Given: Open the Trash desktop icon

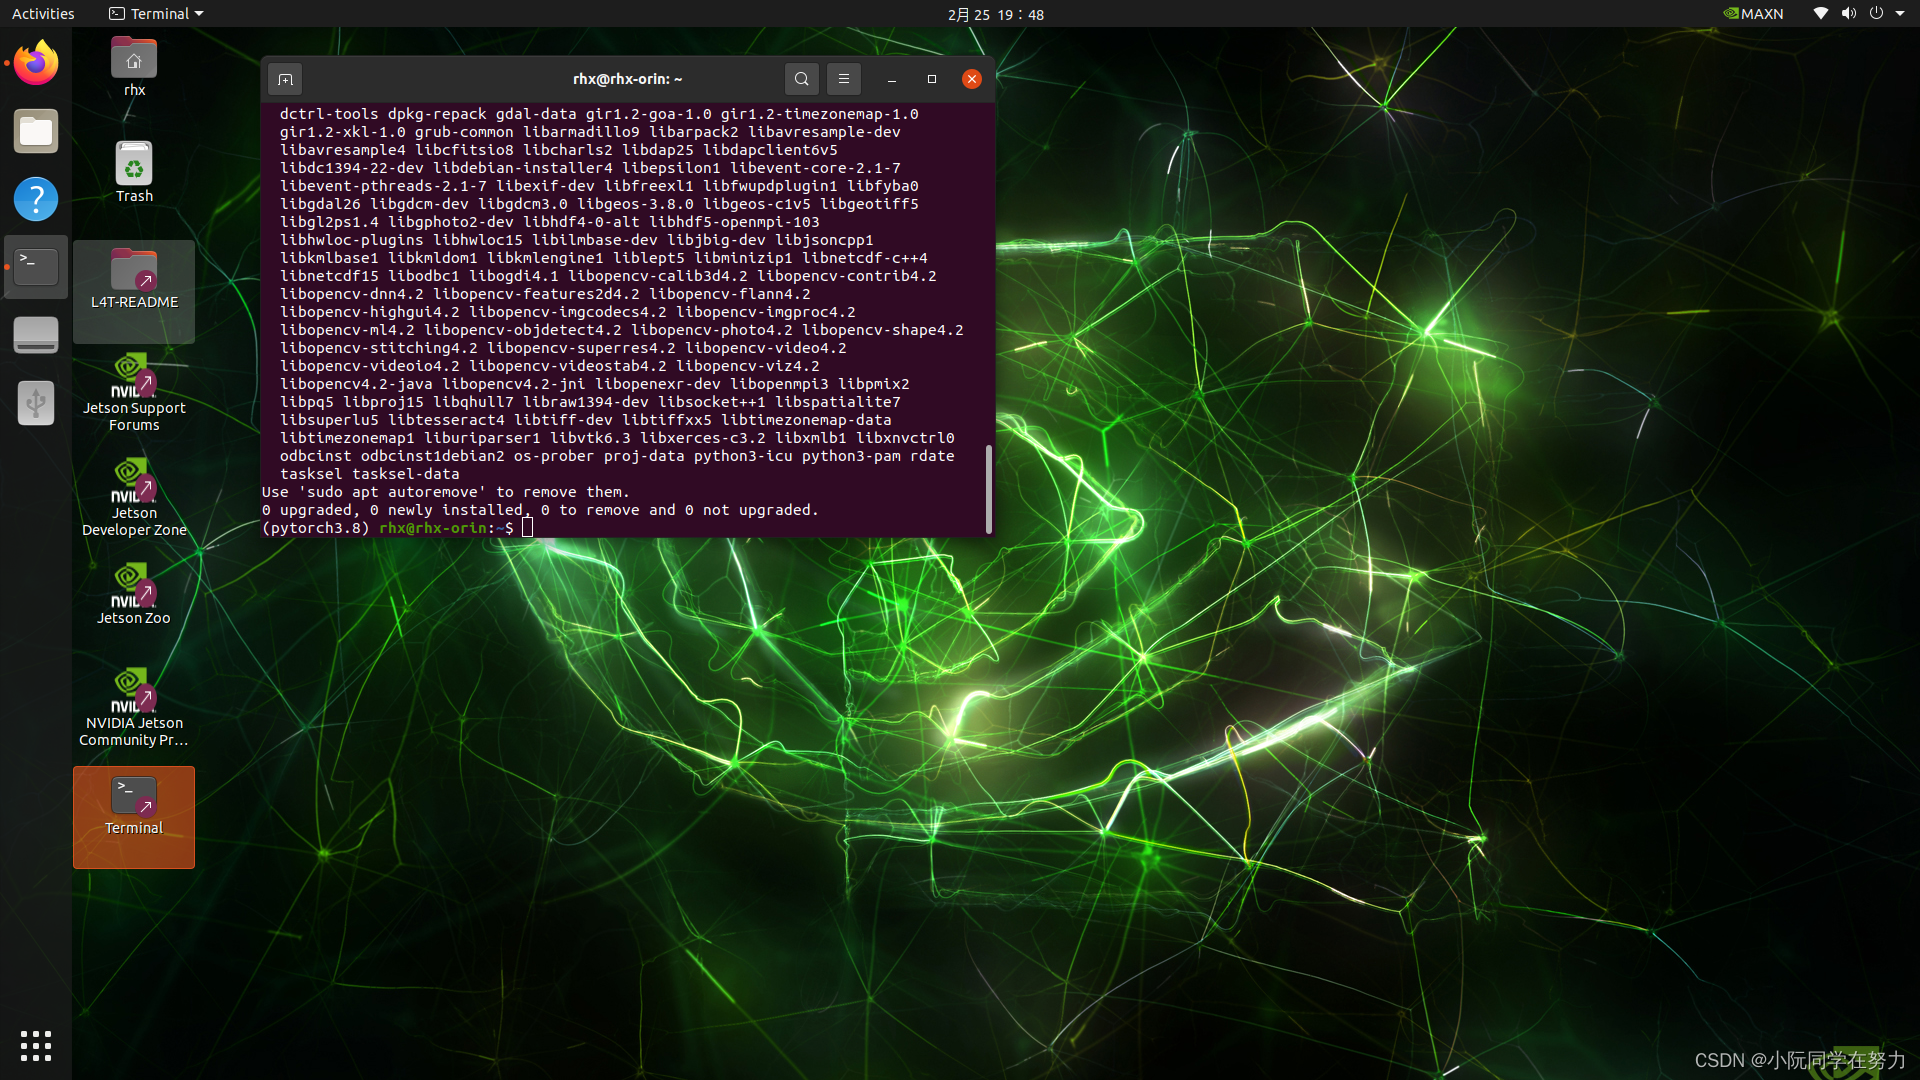Looking at the screenshot, I should (x=134, y=172).
